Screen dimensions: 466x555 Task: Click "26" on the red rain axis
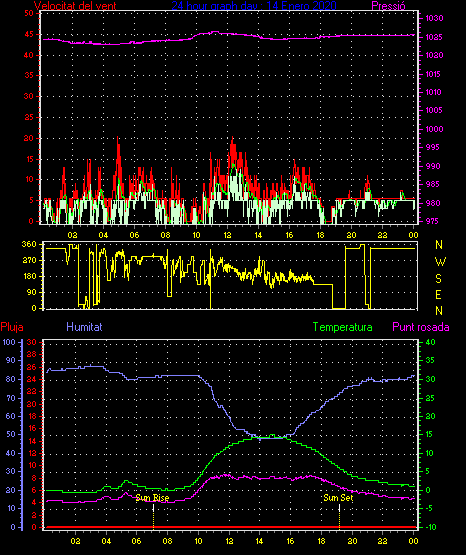[31, 367]
